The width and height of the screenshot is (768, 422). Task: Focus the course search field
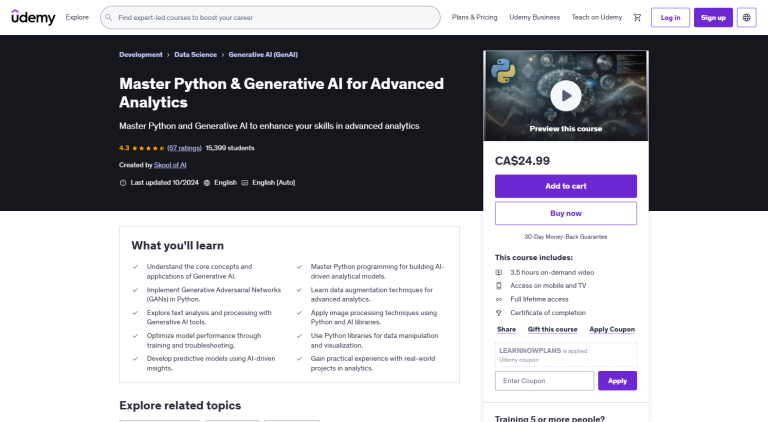click(270, 18)
